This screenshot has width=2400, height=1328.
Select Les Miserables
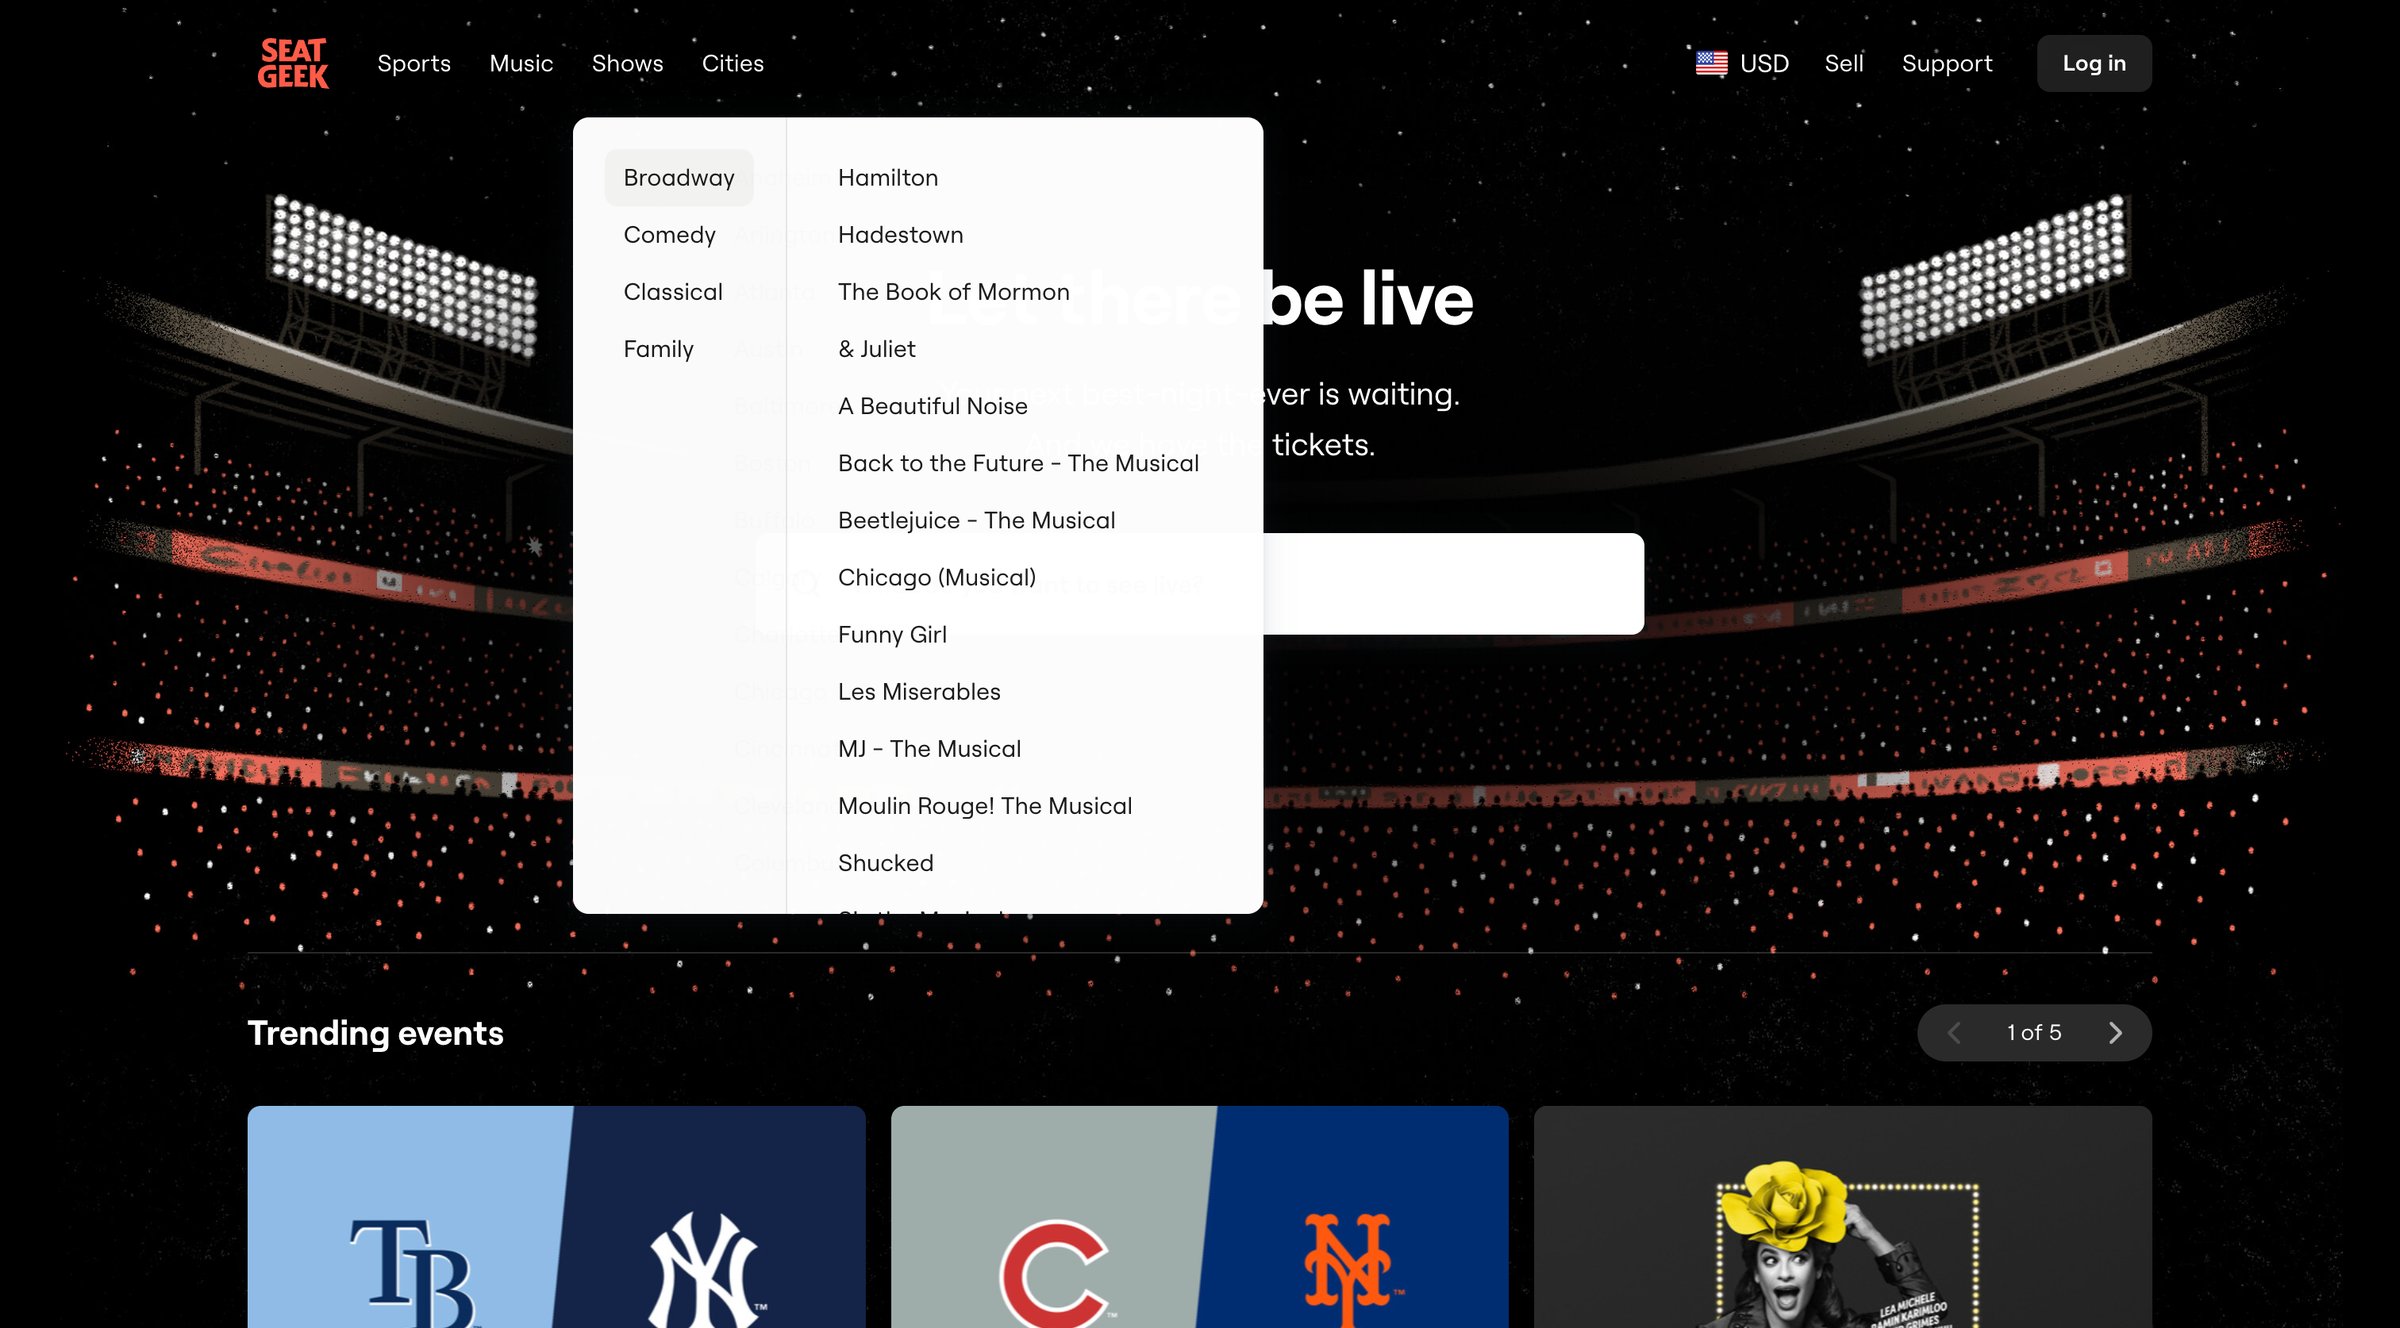coord(919,691)
